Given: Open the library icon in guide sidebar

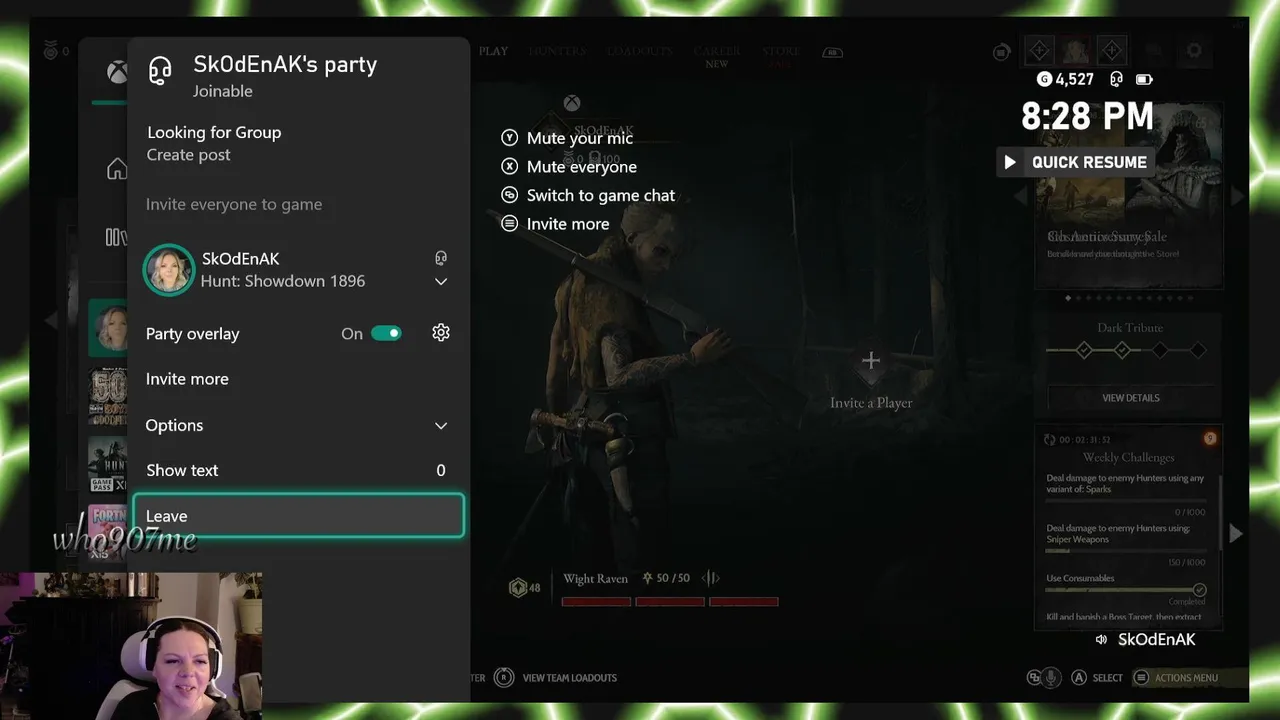Looking at the screenshot, I should [x=116, y=237].
